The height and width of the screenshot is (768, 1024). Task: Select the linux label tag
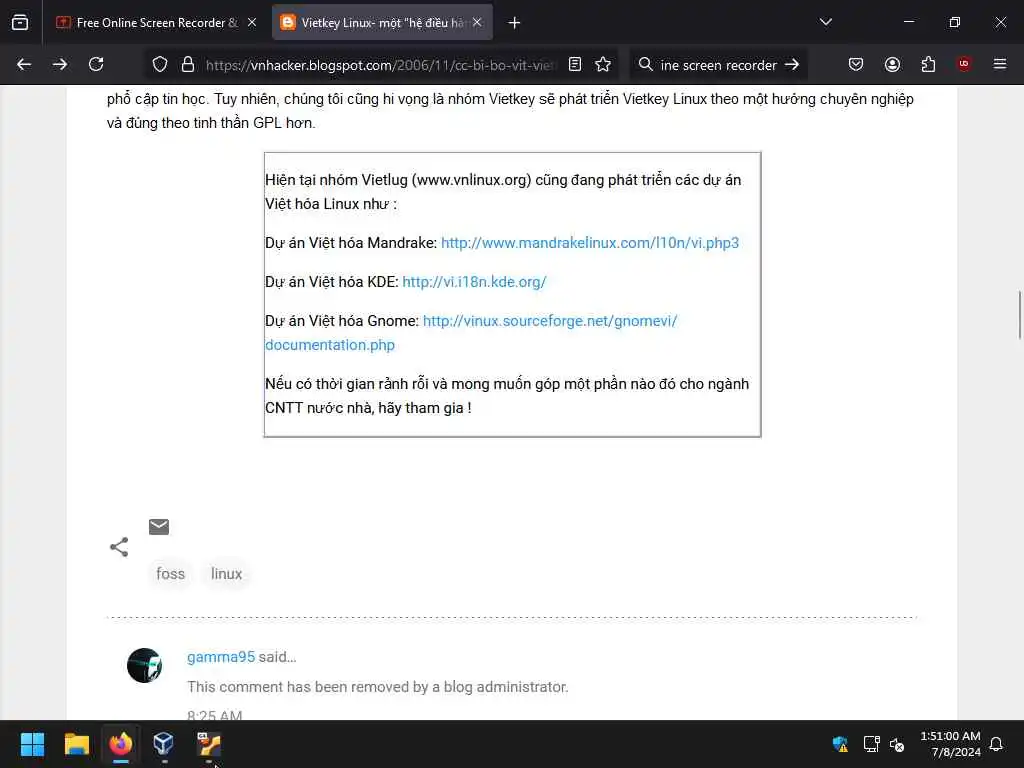point(227,573)
